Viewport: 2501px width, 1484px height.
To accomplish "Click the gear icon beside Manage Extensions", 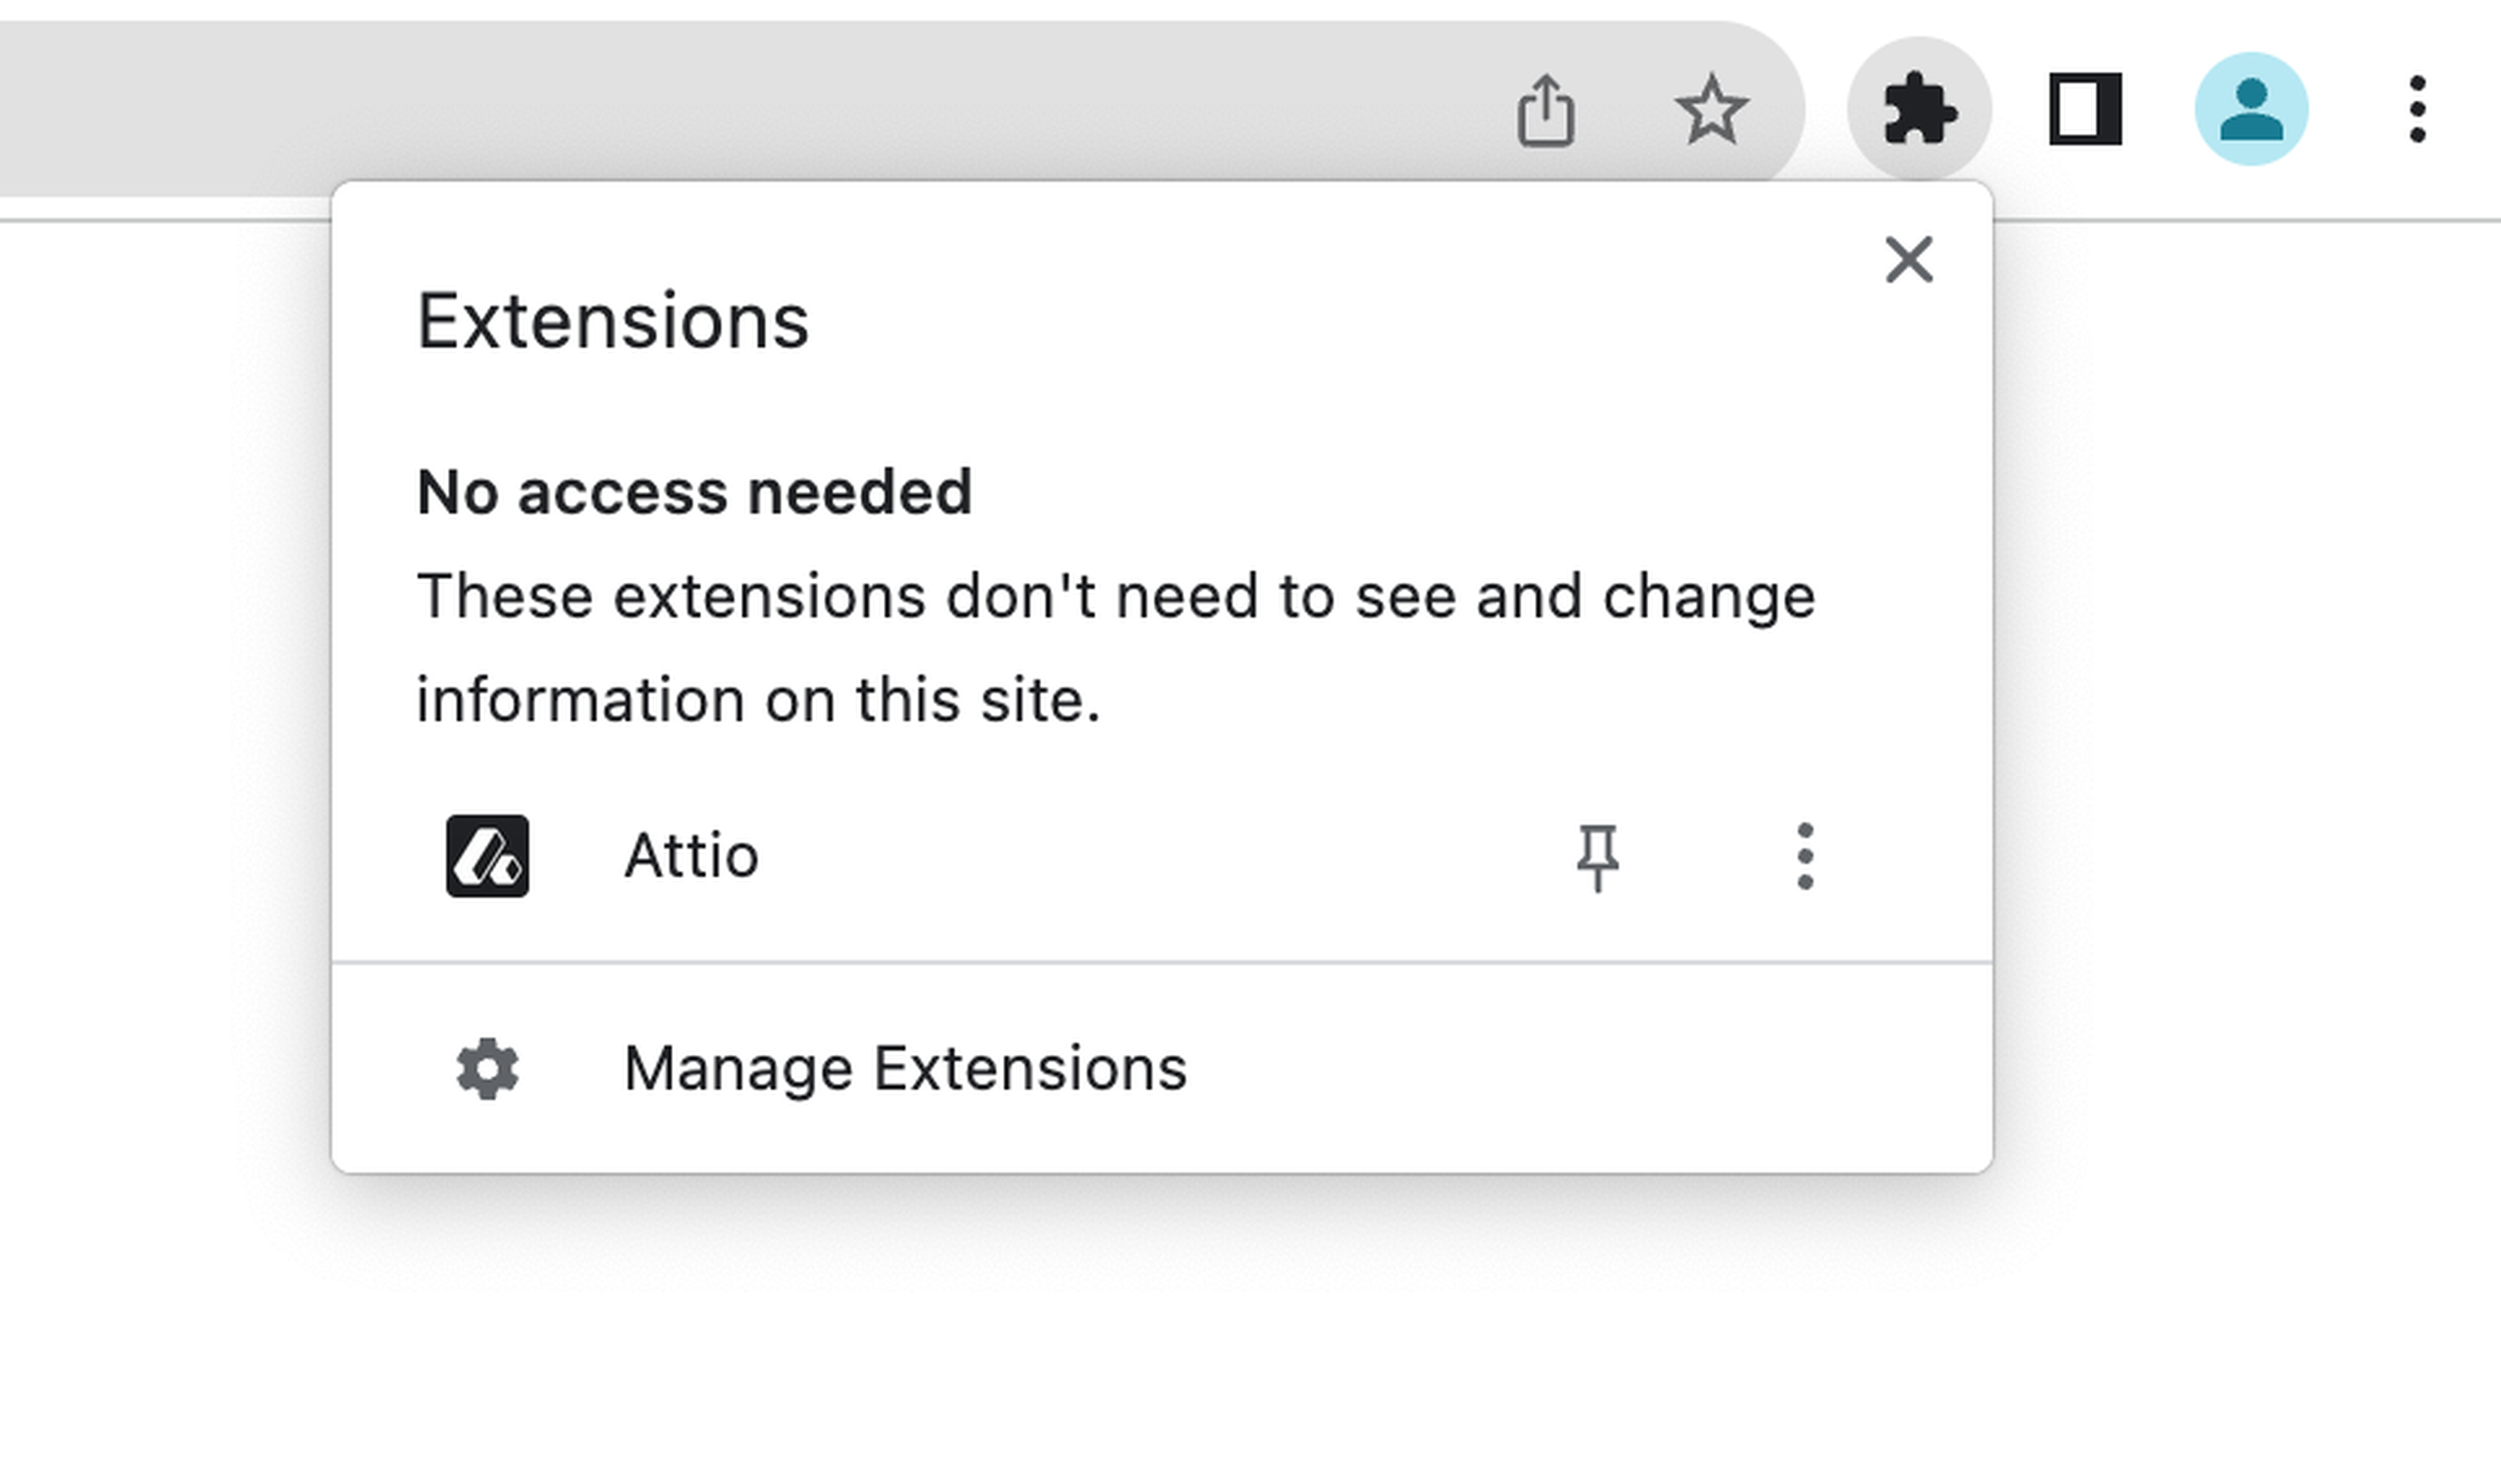I will [x=487, y=1069].
